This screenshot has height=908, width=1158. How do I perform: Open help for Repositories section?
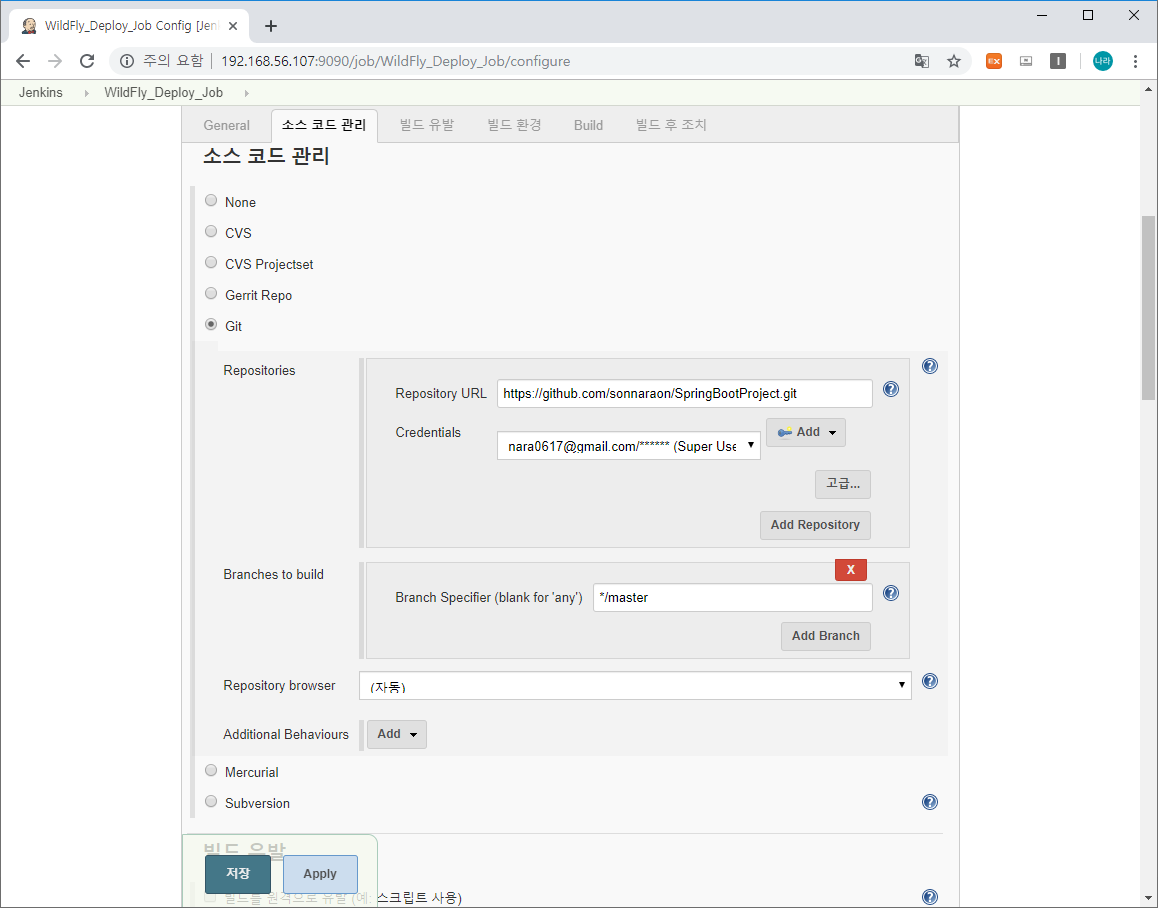click(930, 366)
